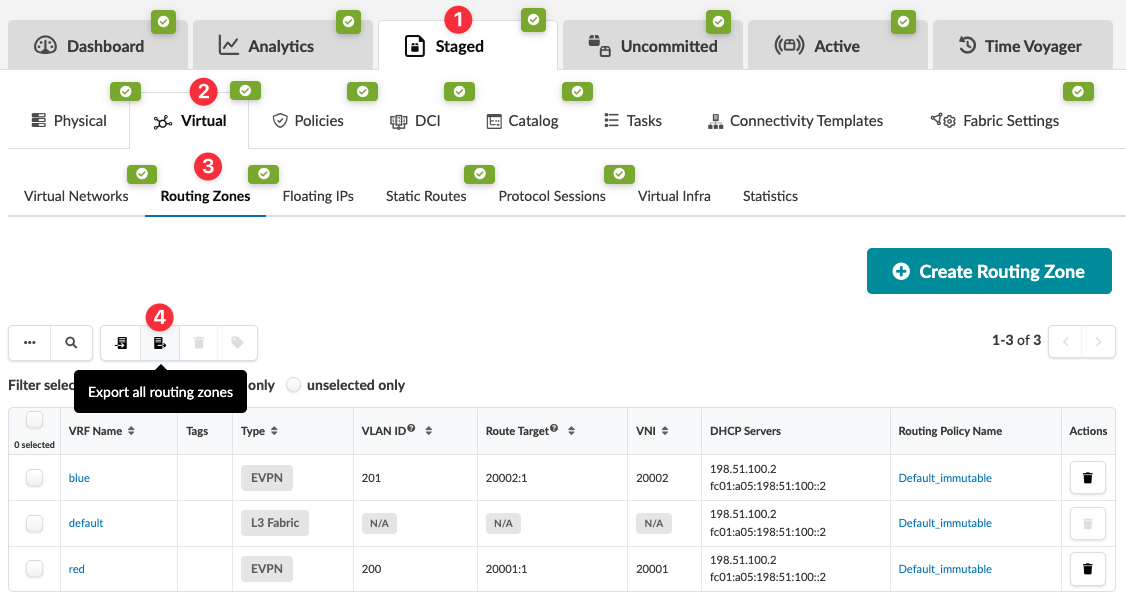This screenshot has height=602, width=1126.
Task: Click the Route Target help icon
Action: click(x=554, y=429)
